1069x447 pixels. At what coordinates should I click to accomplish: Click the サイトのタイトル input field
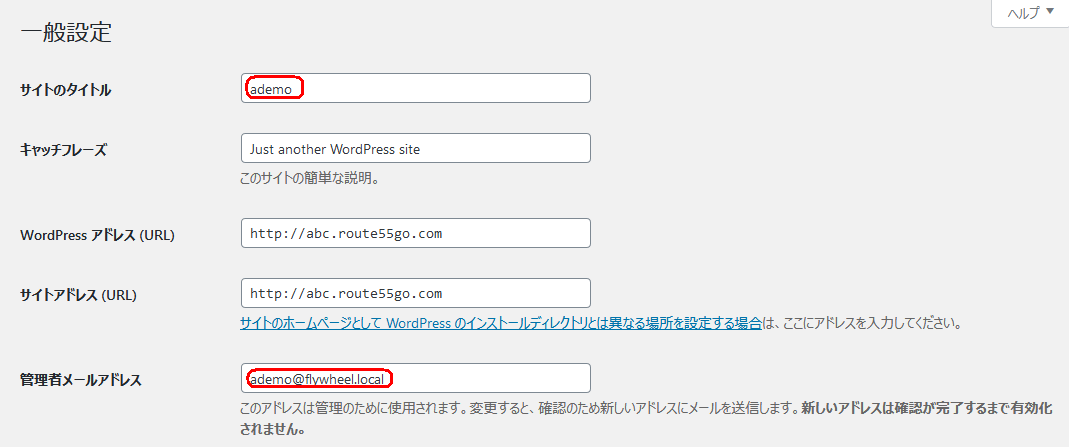[x=416, y=88]
